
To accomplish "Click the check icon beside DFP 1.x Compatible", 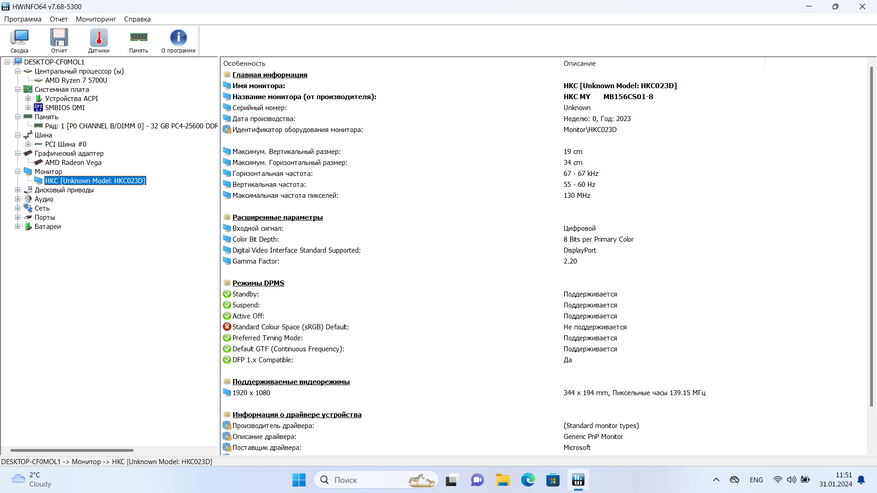I will pyautogui.click(x=227, y=360).
